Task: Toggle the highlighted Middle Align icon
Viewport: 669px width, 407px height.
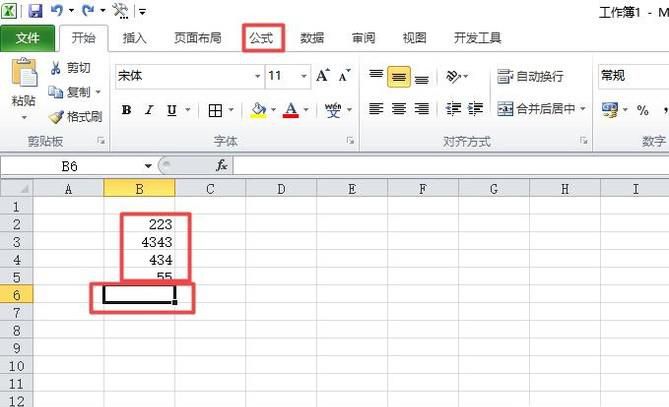Action: pos(399,77)
